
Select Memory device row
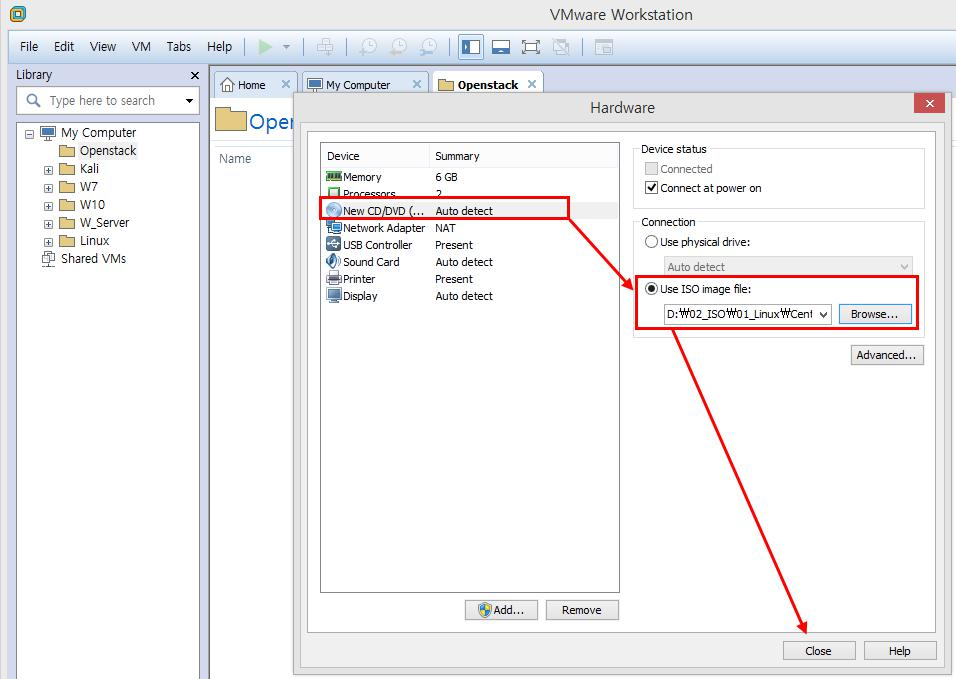469,177
